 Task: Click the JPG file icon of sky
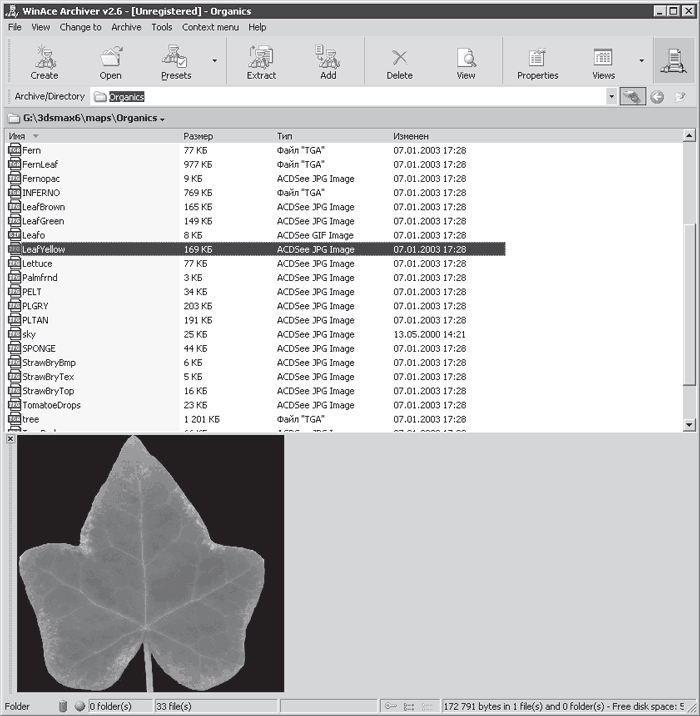point(15,334)
